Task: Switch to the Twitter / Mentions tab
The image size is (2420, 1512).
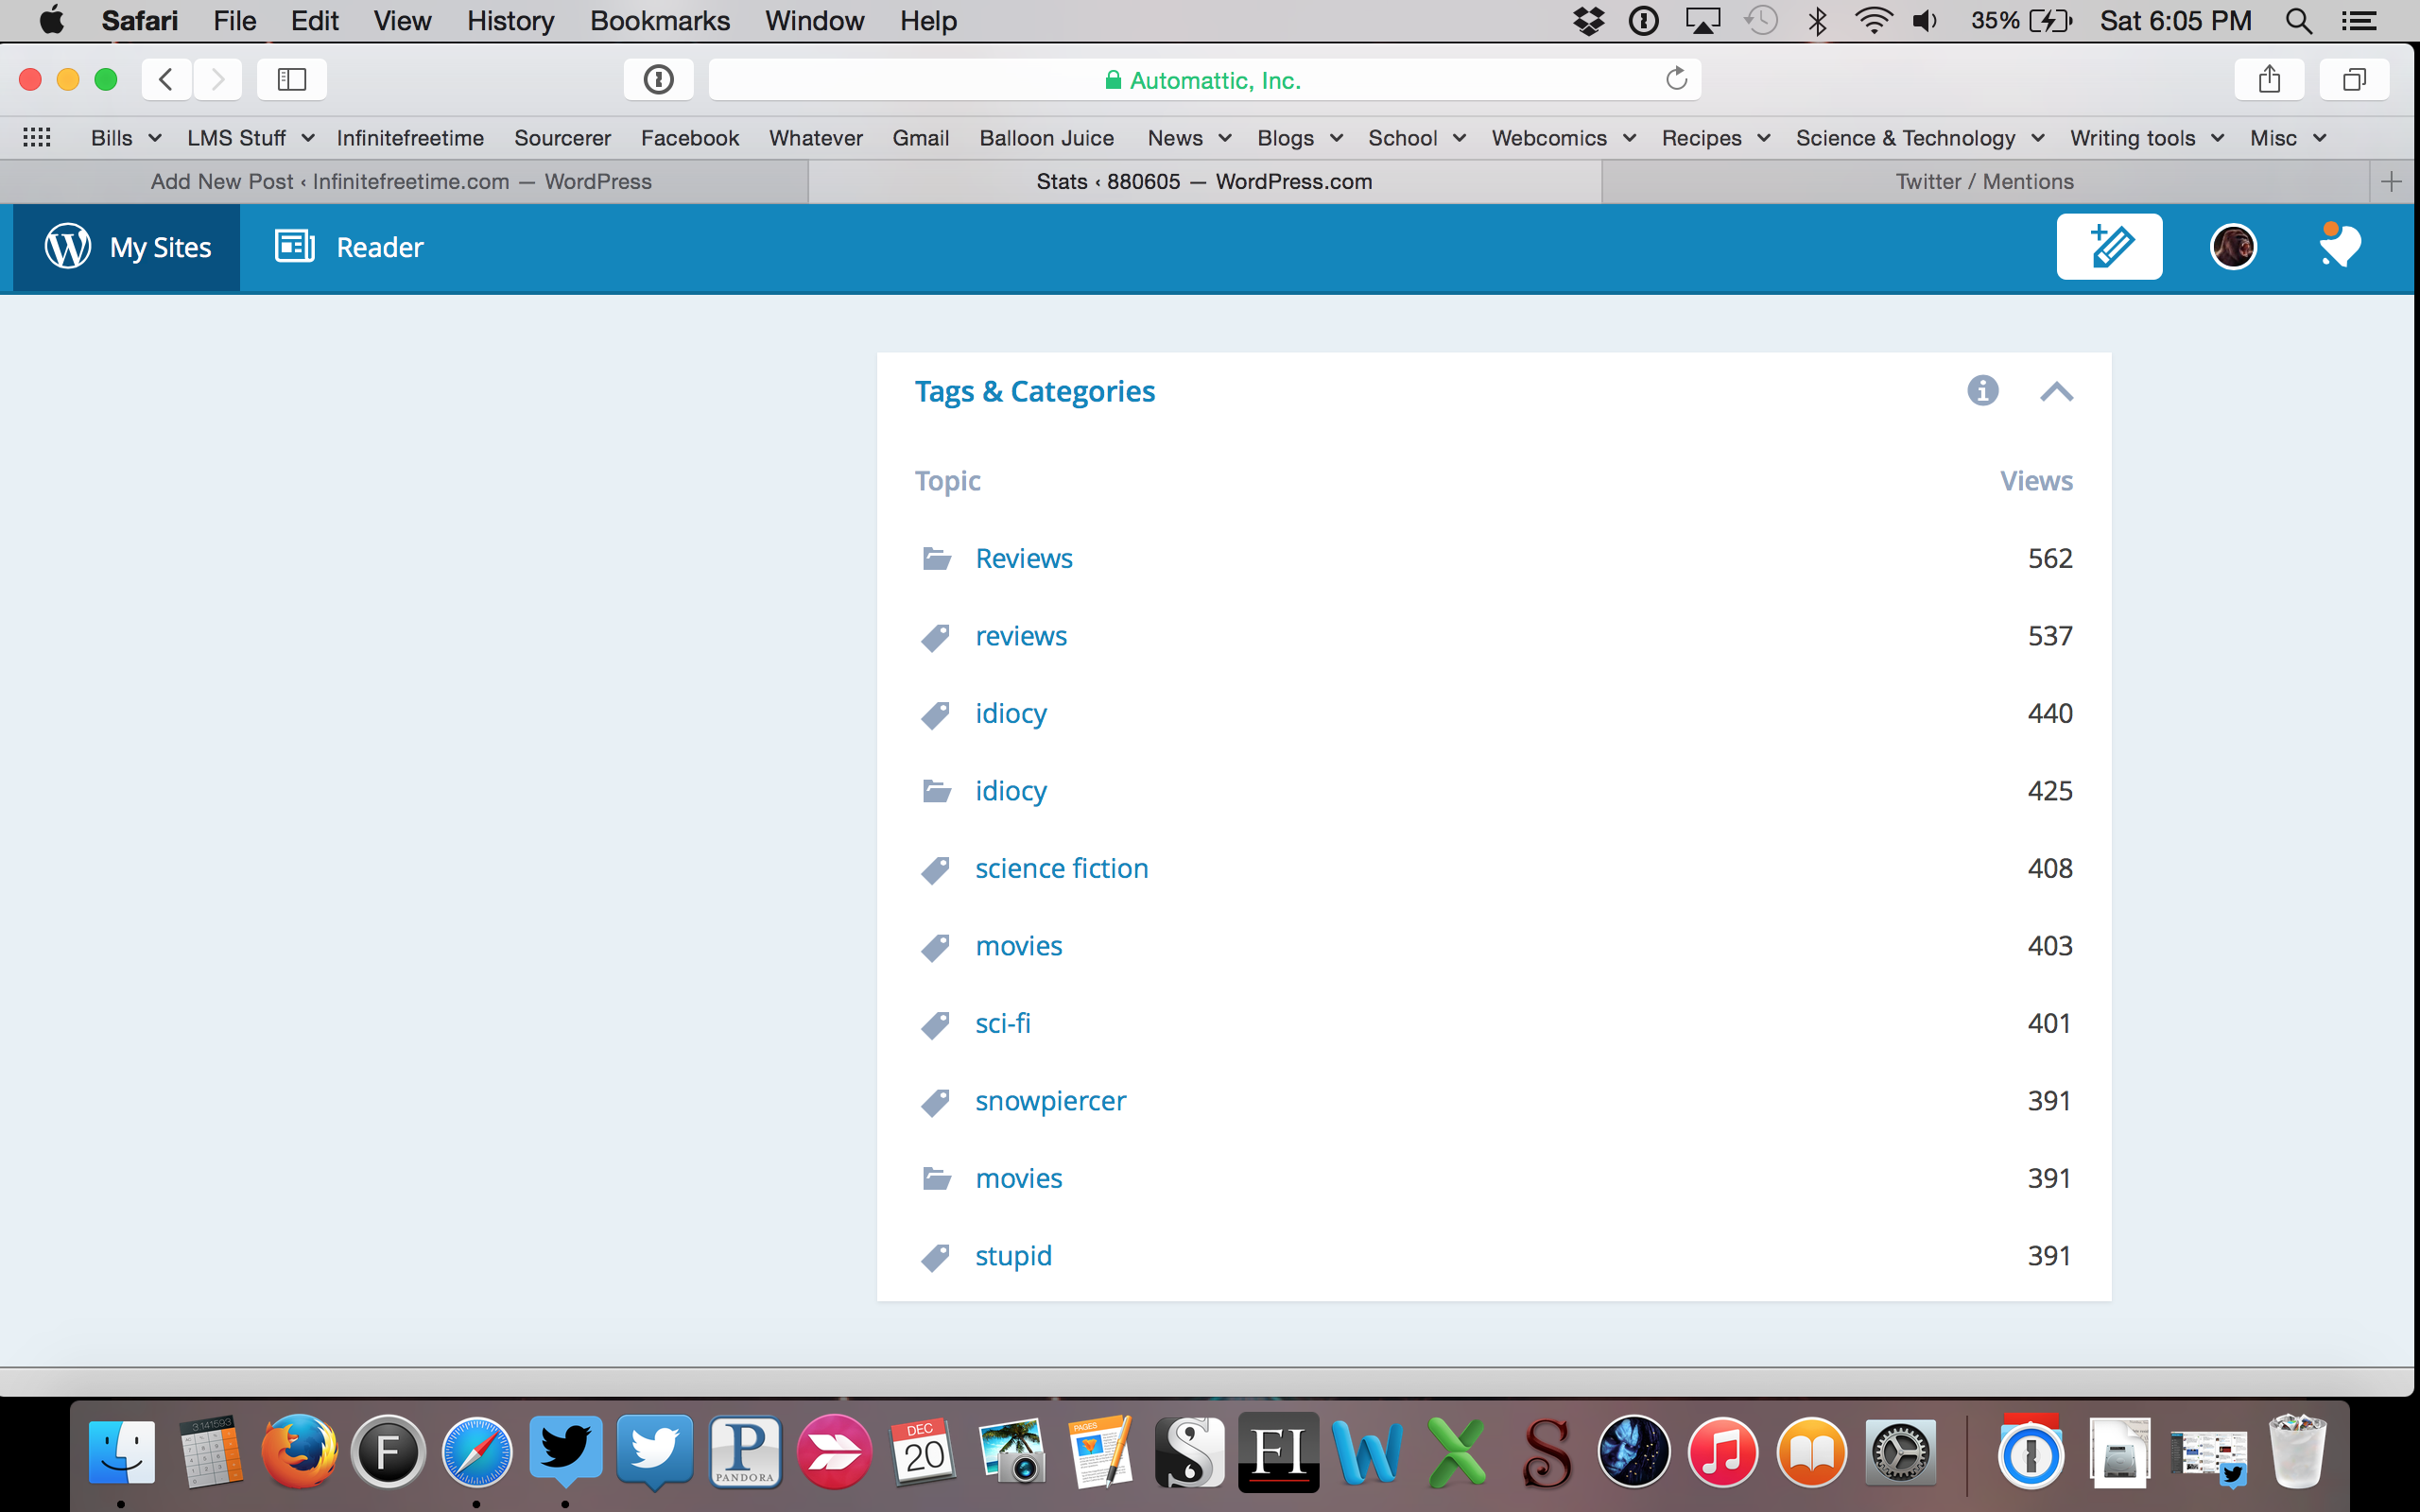Action: tap(1984, 182)
